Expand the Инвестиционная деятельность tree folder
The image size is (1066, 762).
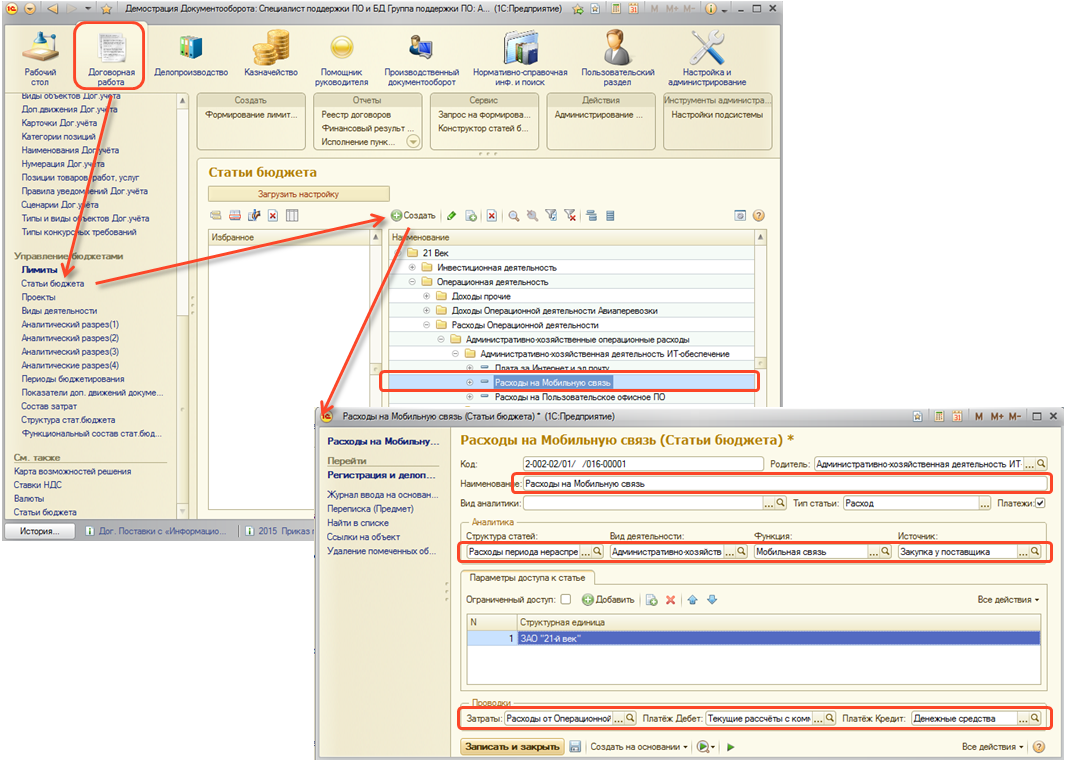(x=412, y=268)
